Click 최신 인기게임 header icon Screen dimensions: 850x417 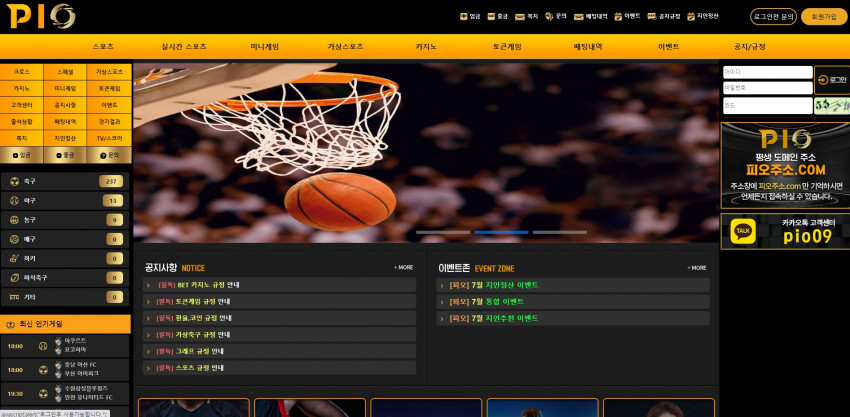point(10,324)
